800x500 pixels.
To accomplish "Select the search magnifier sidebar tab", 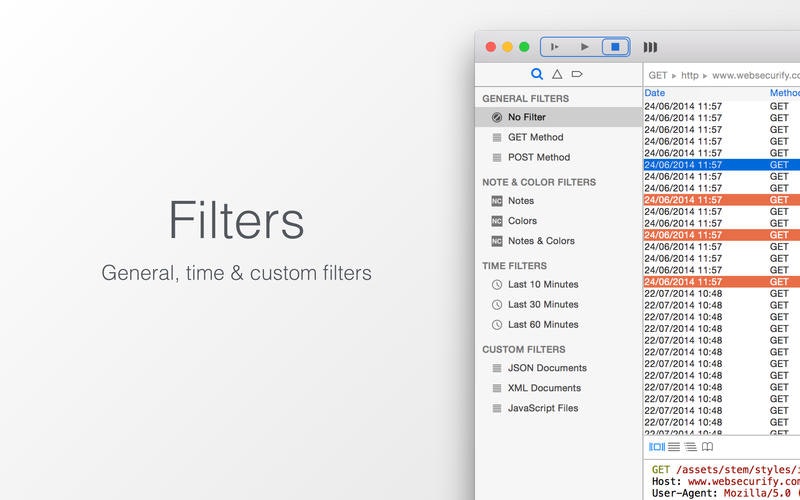I will pyautogui.click(x=537, y=74).
